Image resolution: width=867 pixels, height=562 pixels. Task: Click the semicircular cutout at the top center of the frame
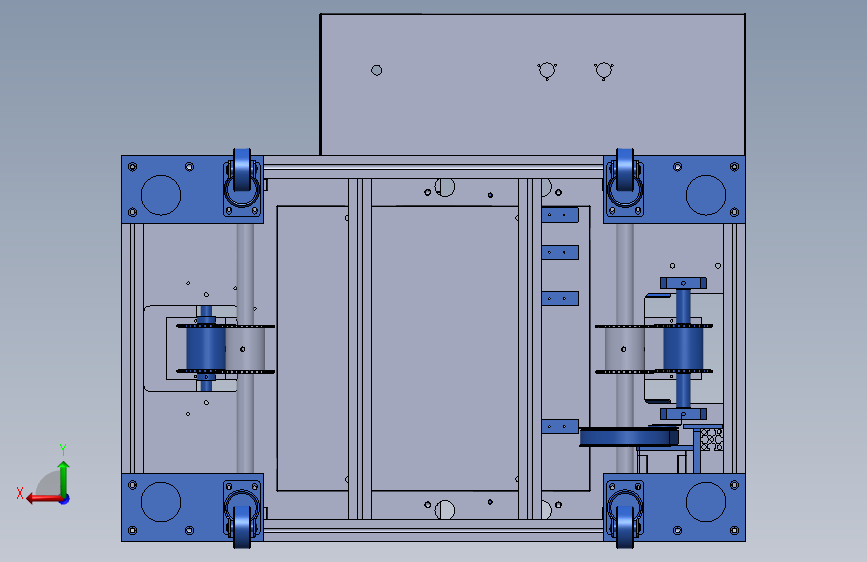(445, 188)
